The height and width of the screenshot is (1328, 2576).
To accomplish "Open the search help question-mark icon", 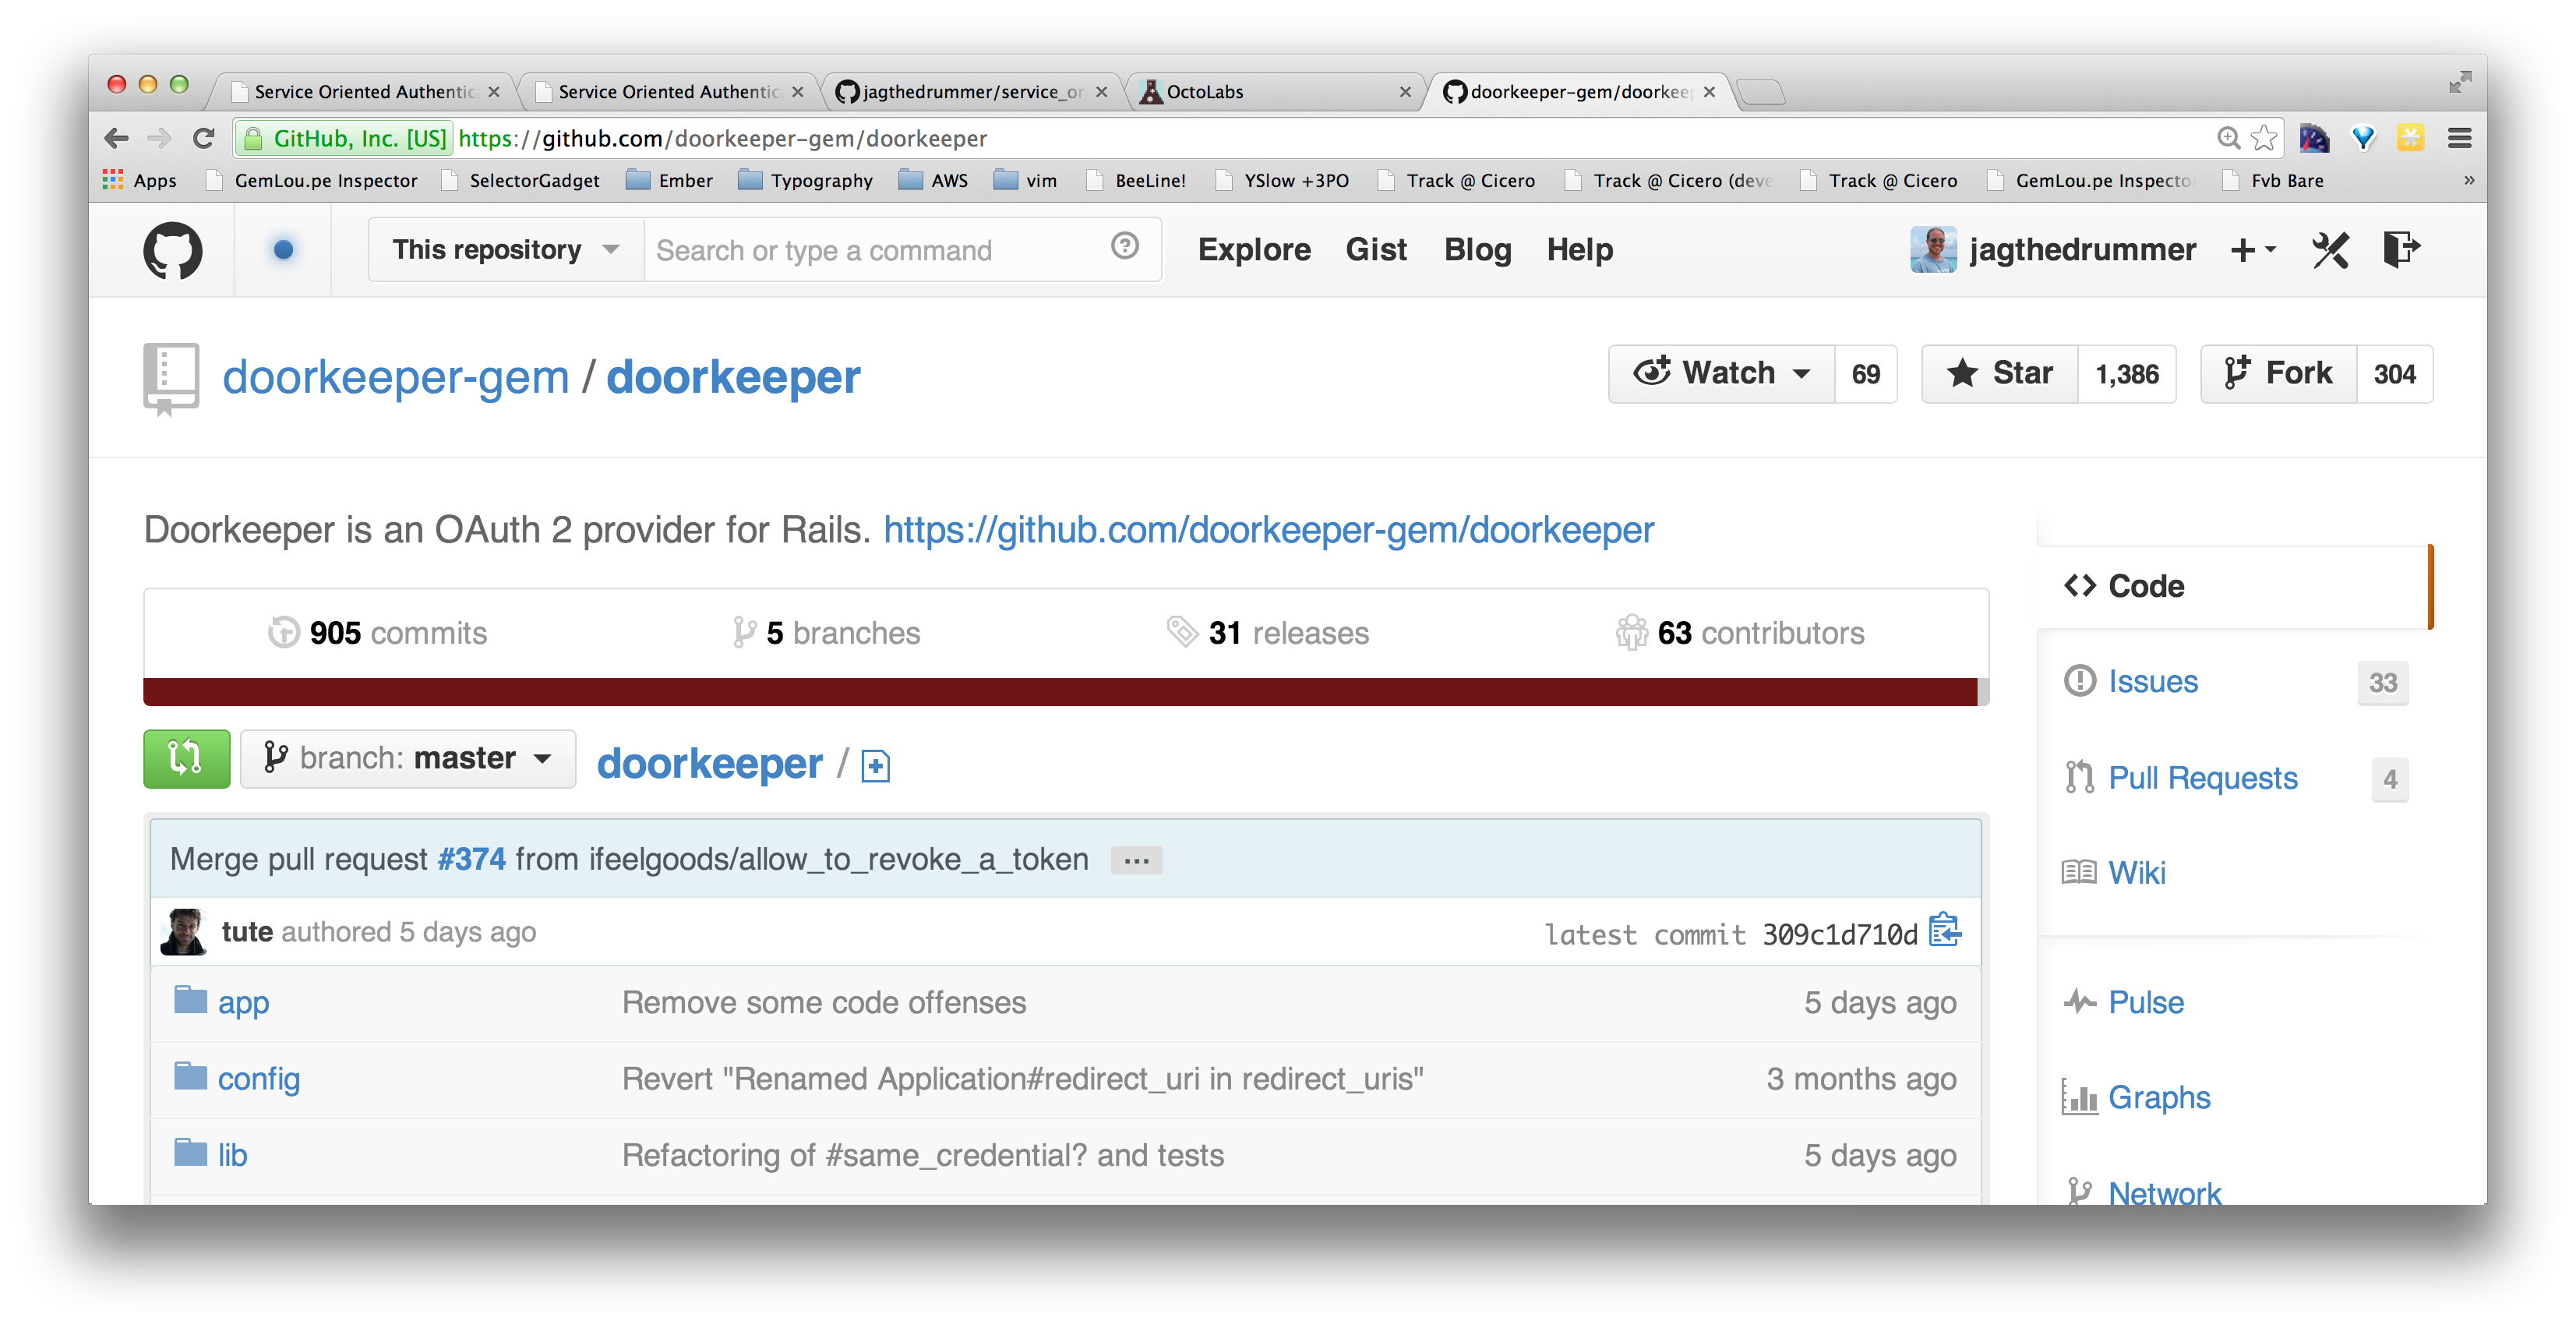I will coord(1124,246).
